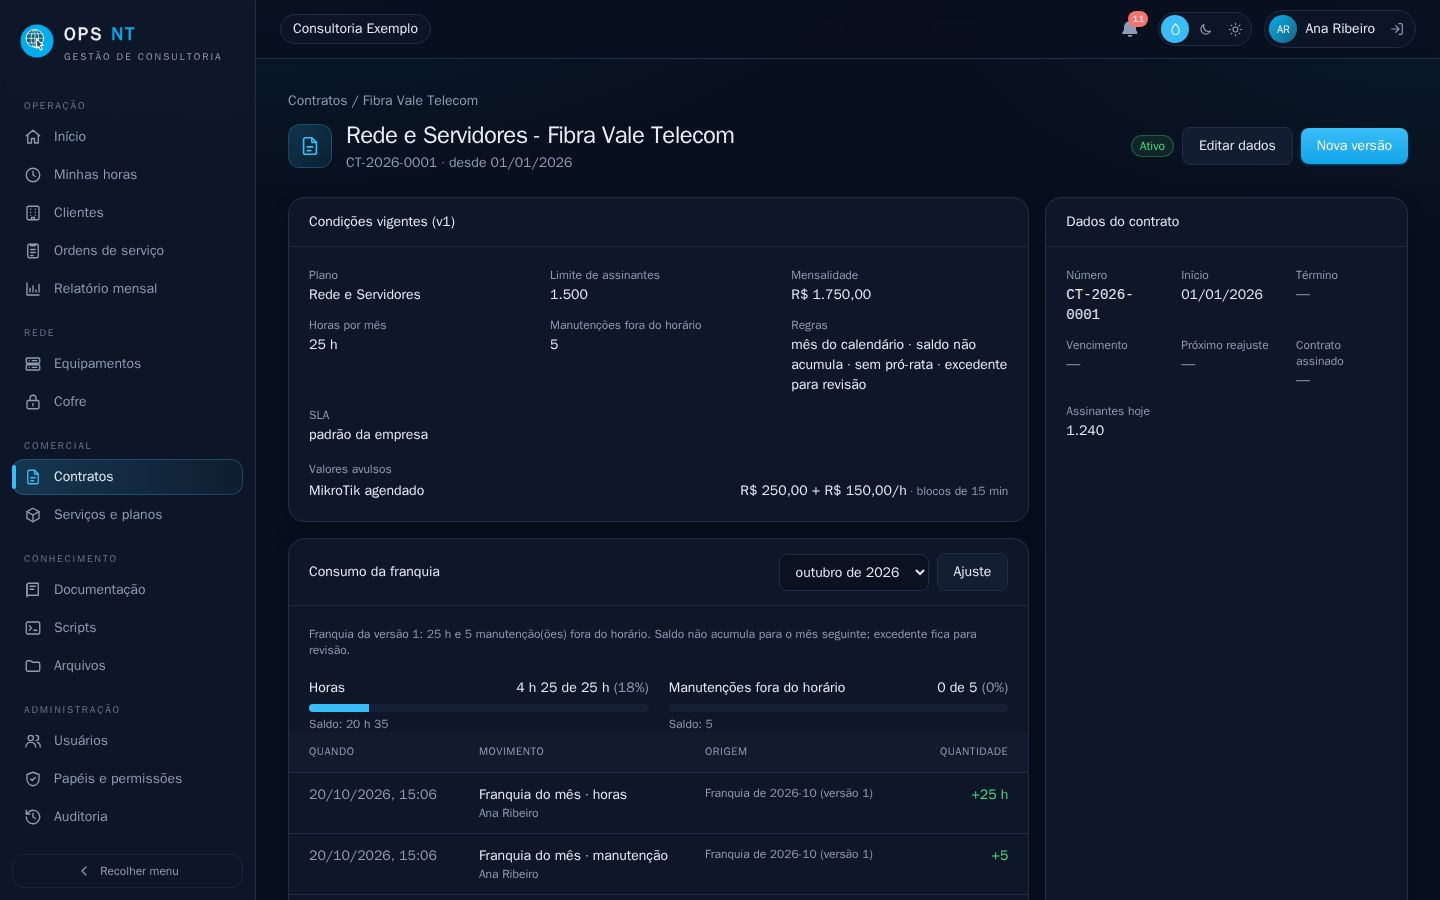Select the water-drop theme toggle
This screenshot has height=900, width=1440.
1175,29
